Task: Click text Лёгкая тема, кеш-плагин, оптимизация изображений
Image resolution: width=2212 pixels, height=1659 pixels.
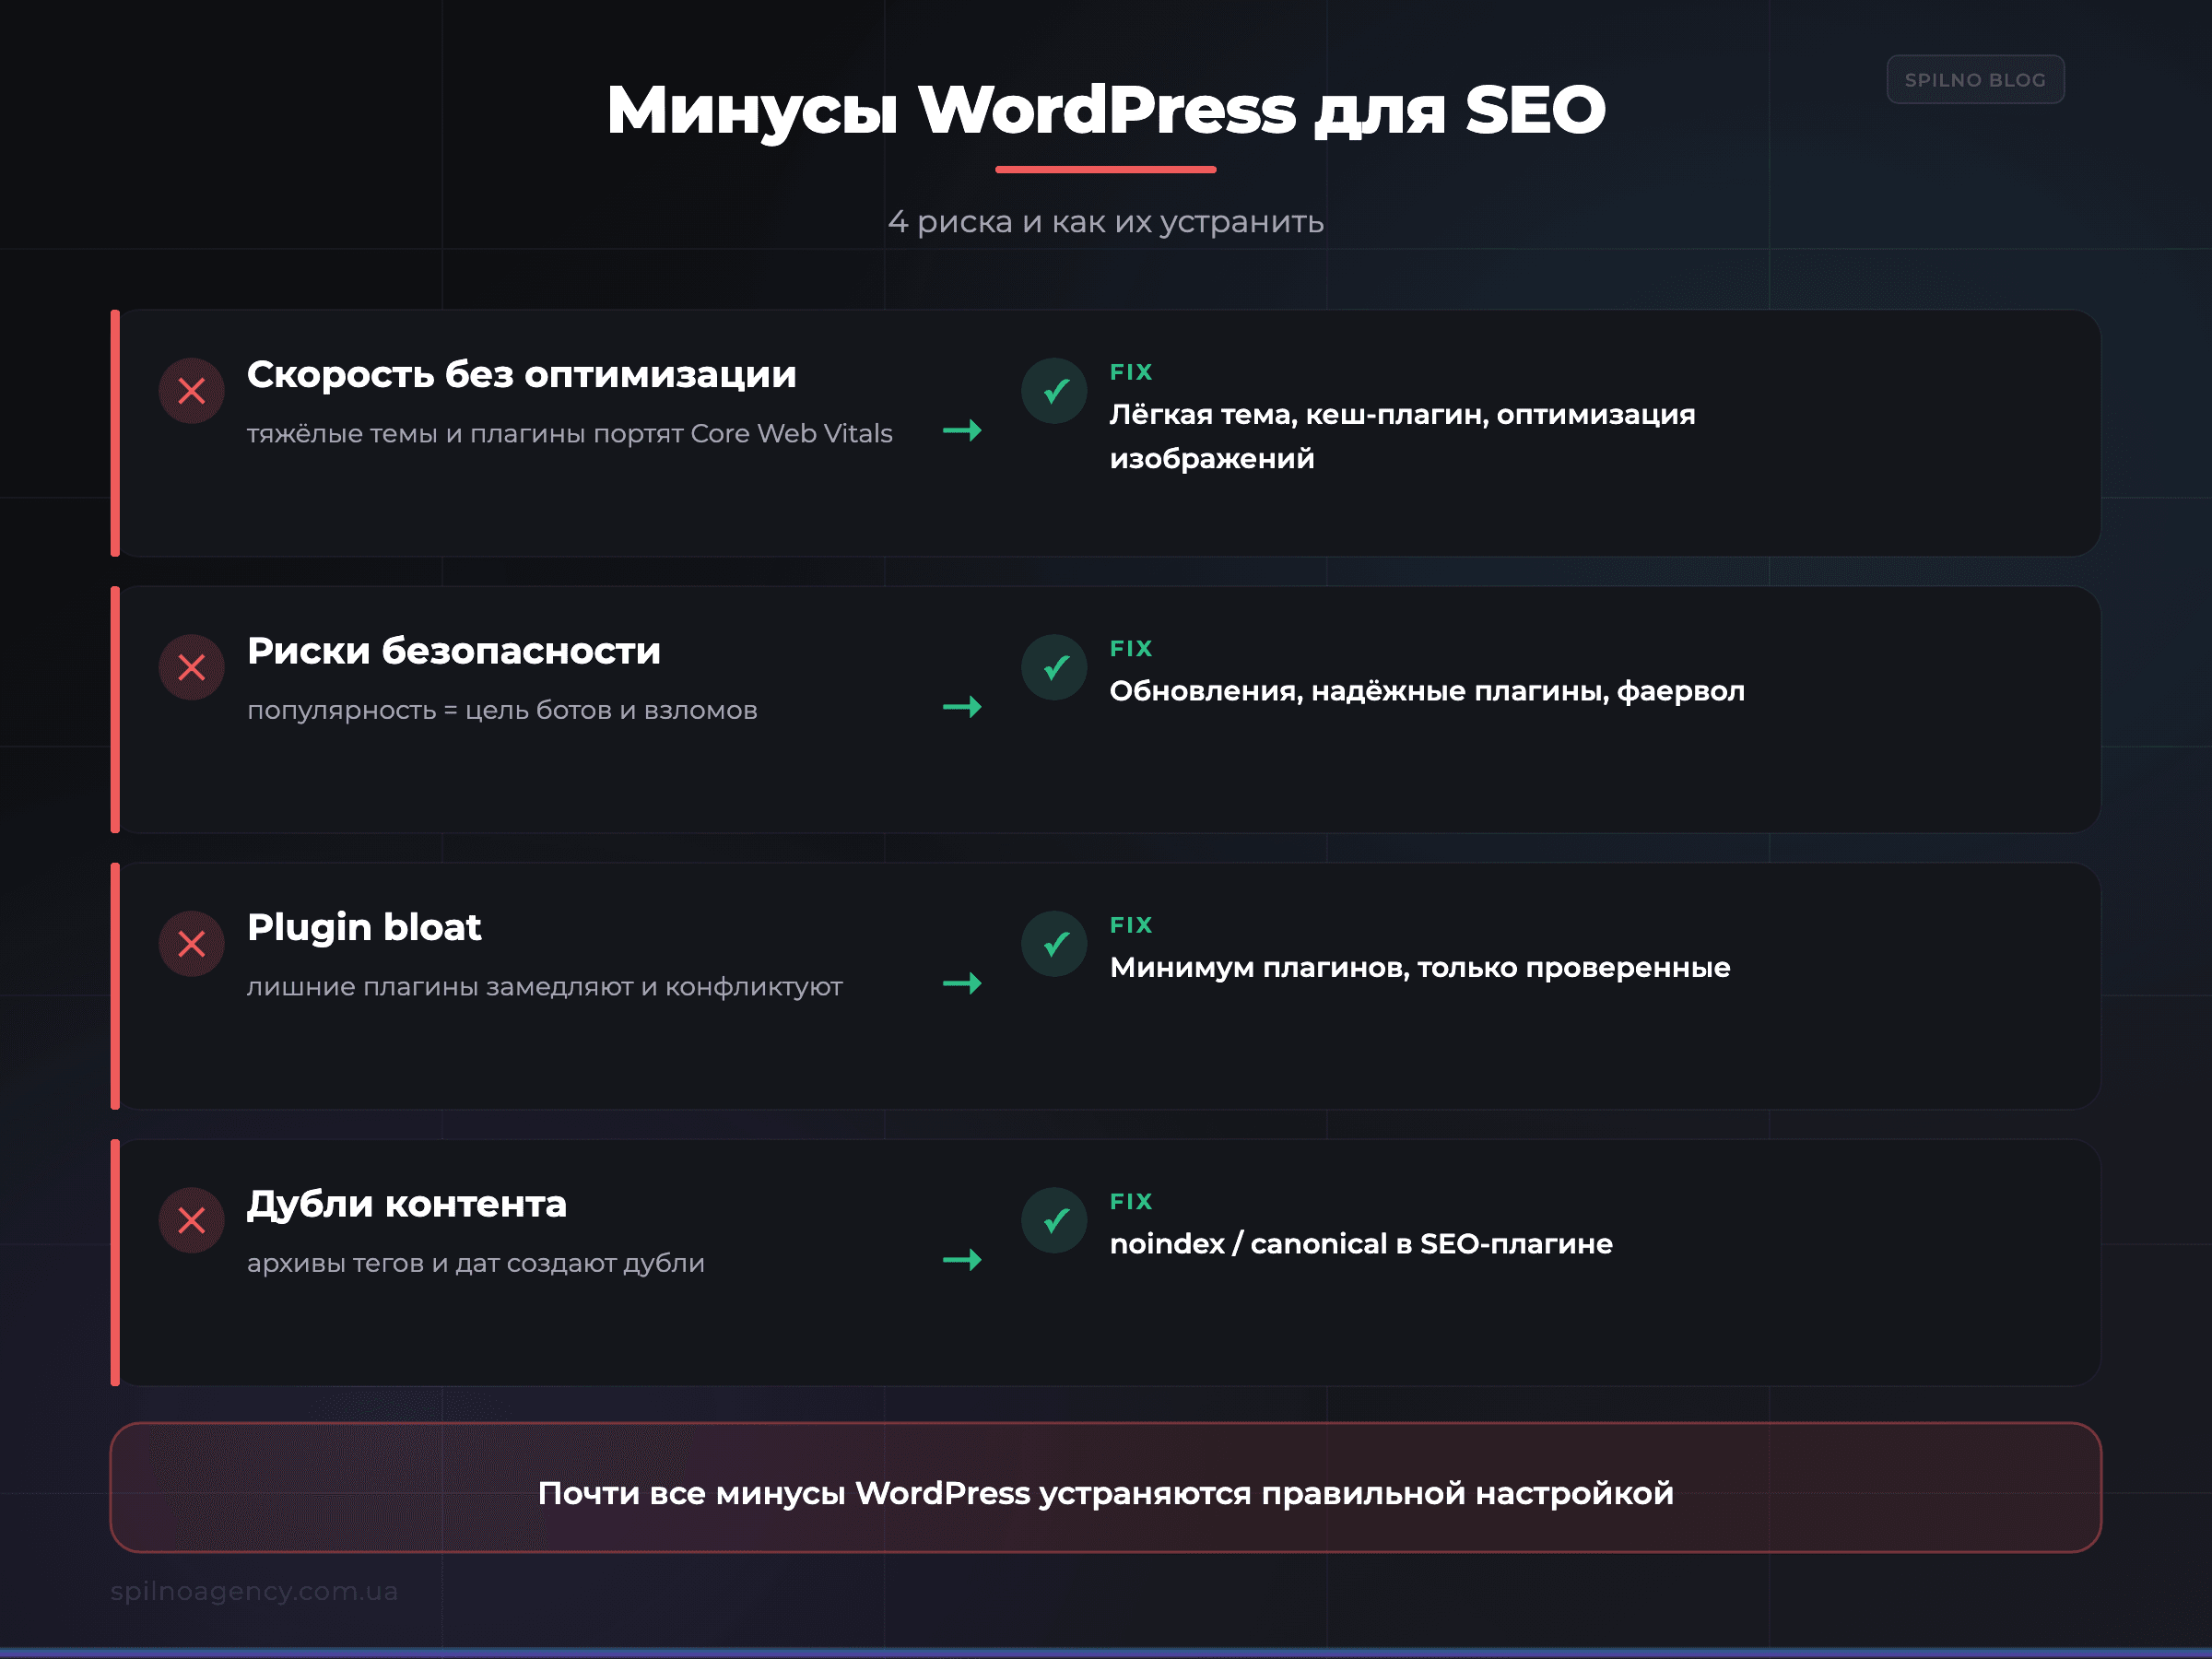Action: [x=1402, y=436]
